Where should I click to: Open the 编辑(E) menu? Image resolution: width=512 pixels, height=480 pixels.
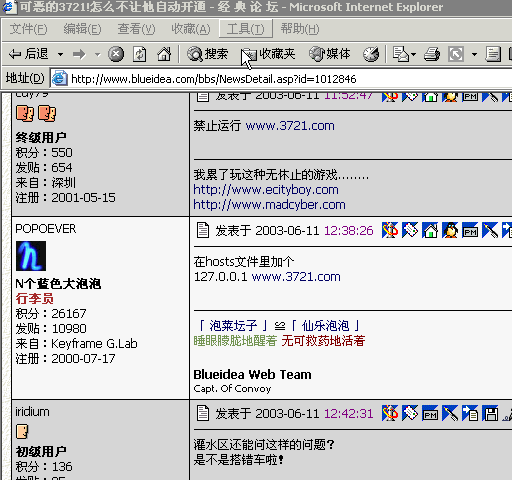pos(82,29)
